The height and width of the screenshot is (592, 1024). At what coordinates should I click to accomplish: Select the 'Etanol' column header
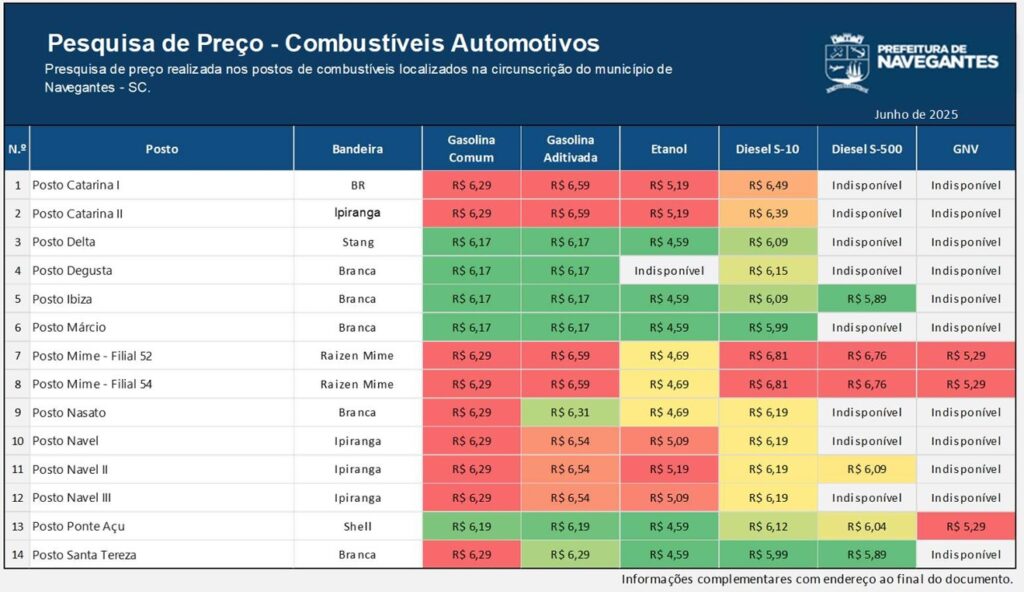point(669,149)
